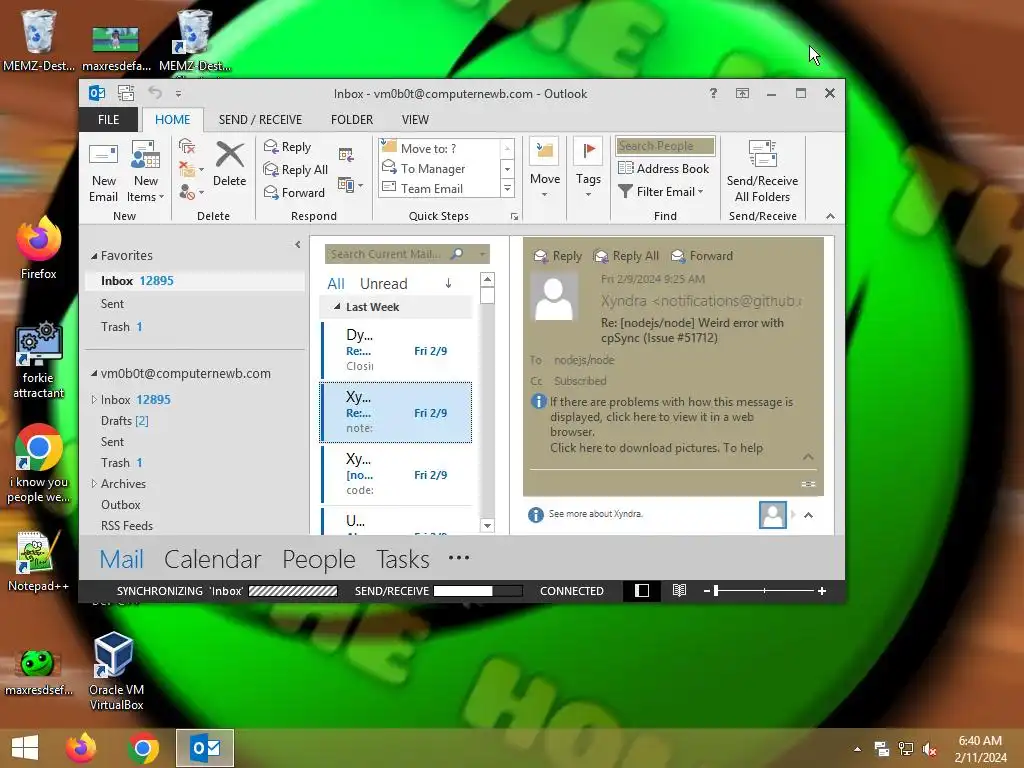Click the zoom slider in the status bar
This screenshot has width=1024, height=768.
764,591
